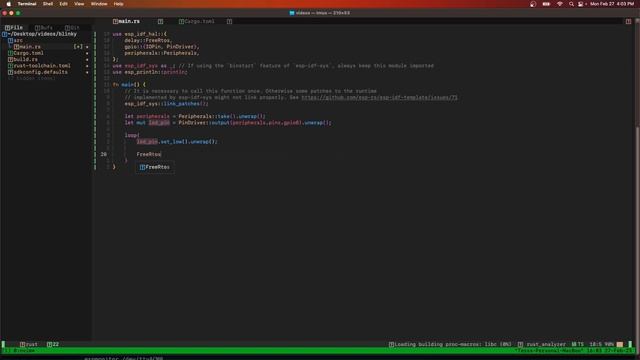The width and height of the screenshot is (640, 360).
Task: Open the Shell menu
Action: click(48, 4)
